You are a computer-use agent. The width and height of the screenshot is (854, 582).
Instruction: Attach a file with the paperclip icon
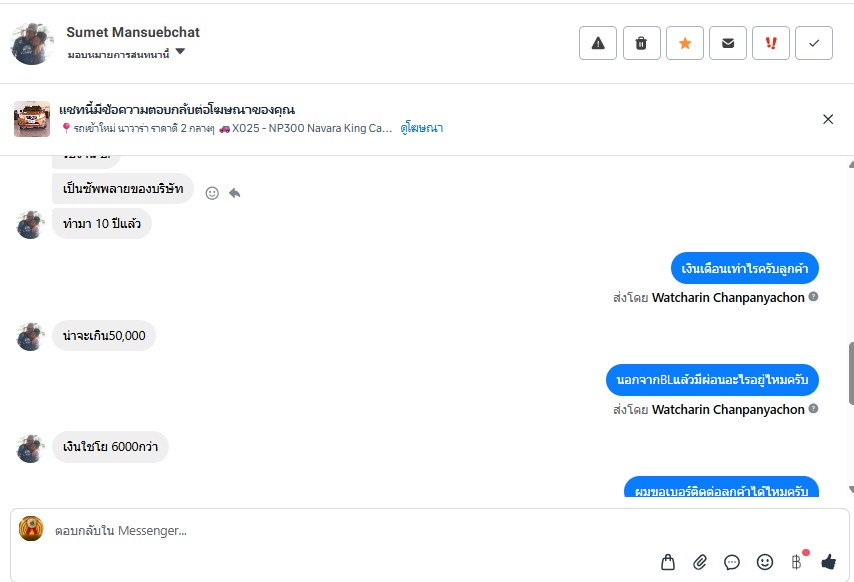coord(700,562)
